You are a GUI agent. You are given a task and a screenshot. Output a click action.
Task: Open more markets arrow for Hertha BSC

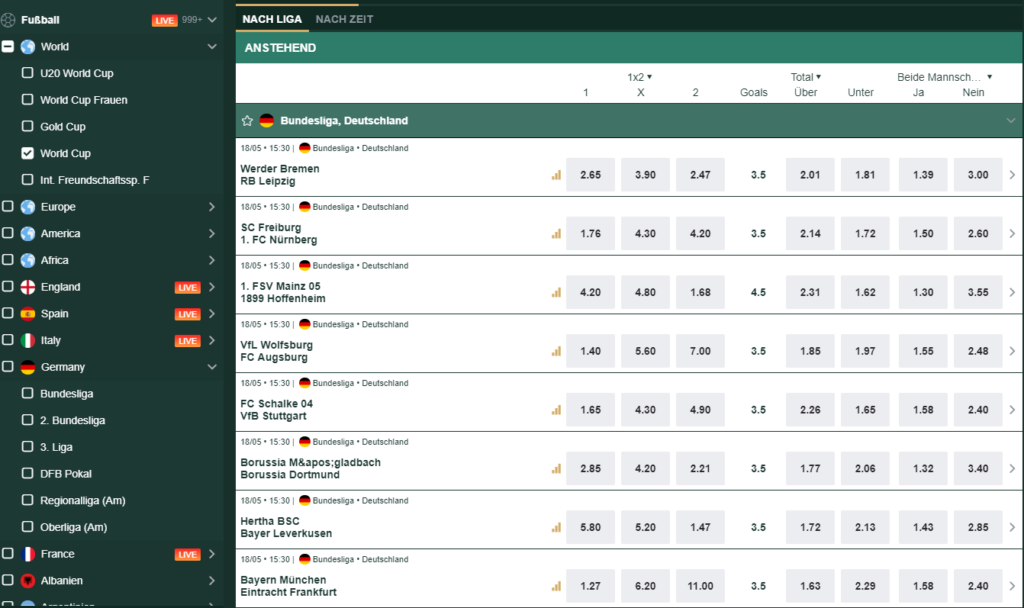tap(1012, 527)
